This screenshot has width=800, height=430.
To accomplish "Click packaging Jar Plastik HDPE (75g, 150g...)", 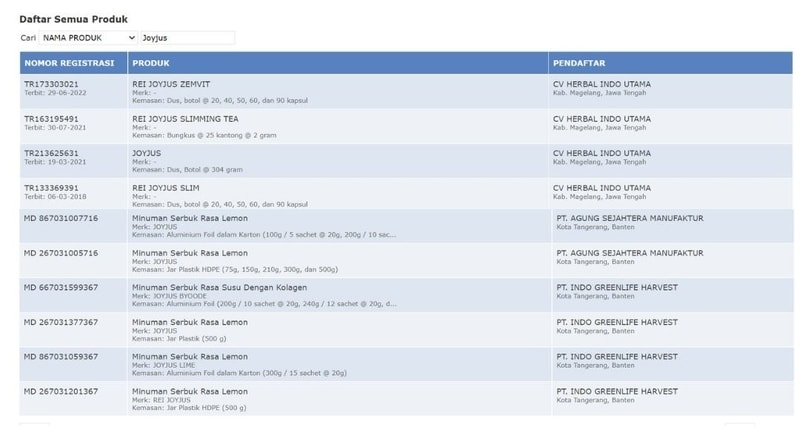I will [235, 269].
